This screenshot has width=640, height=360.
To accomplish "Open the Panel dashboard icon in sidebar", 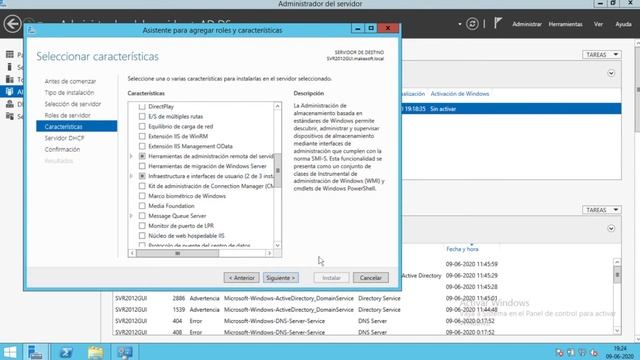I will [10, 54].
